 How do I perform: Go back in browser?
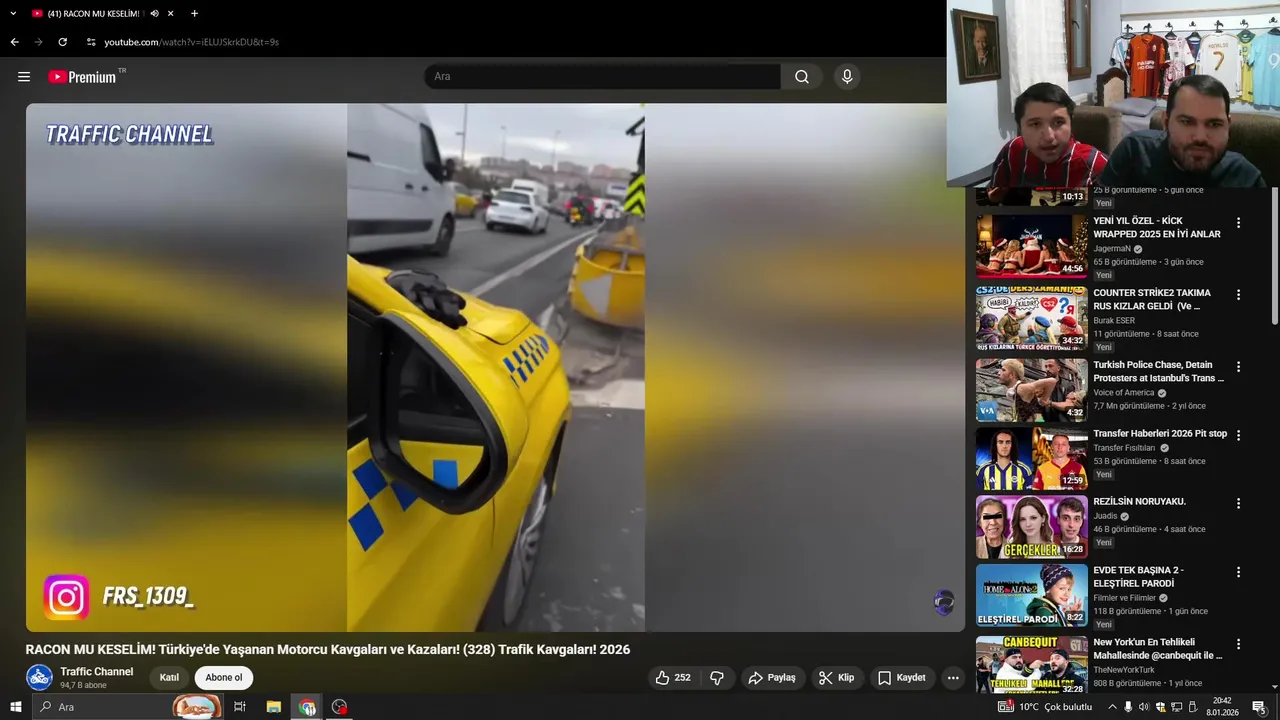[x=14, y=42]
